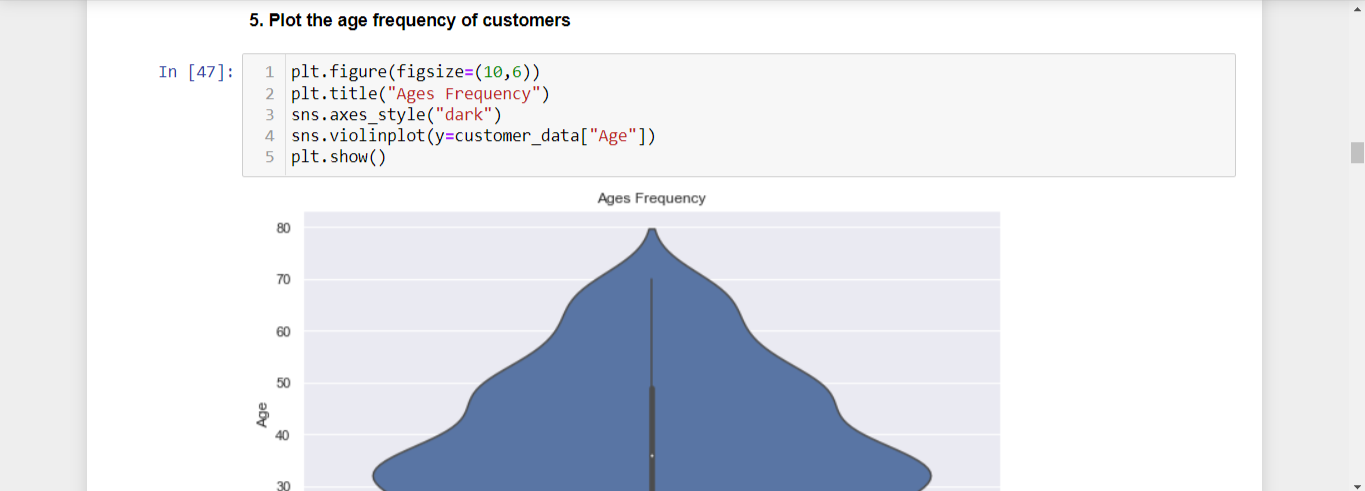This screenshot has width=1365, height=491.
Task: Click the y-axis tick label 80
Action: tap(284, 228)
